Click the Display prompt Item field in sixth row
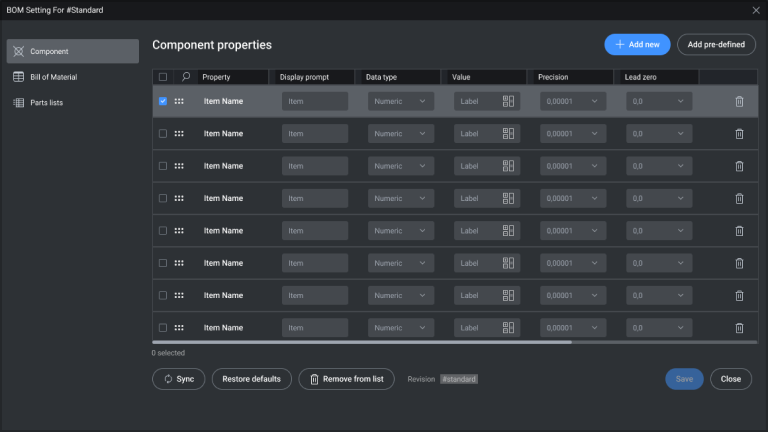Viewport: 768px width, 432px height. tap(315, 263)
